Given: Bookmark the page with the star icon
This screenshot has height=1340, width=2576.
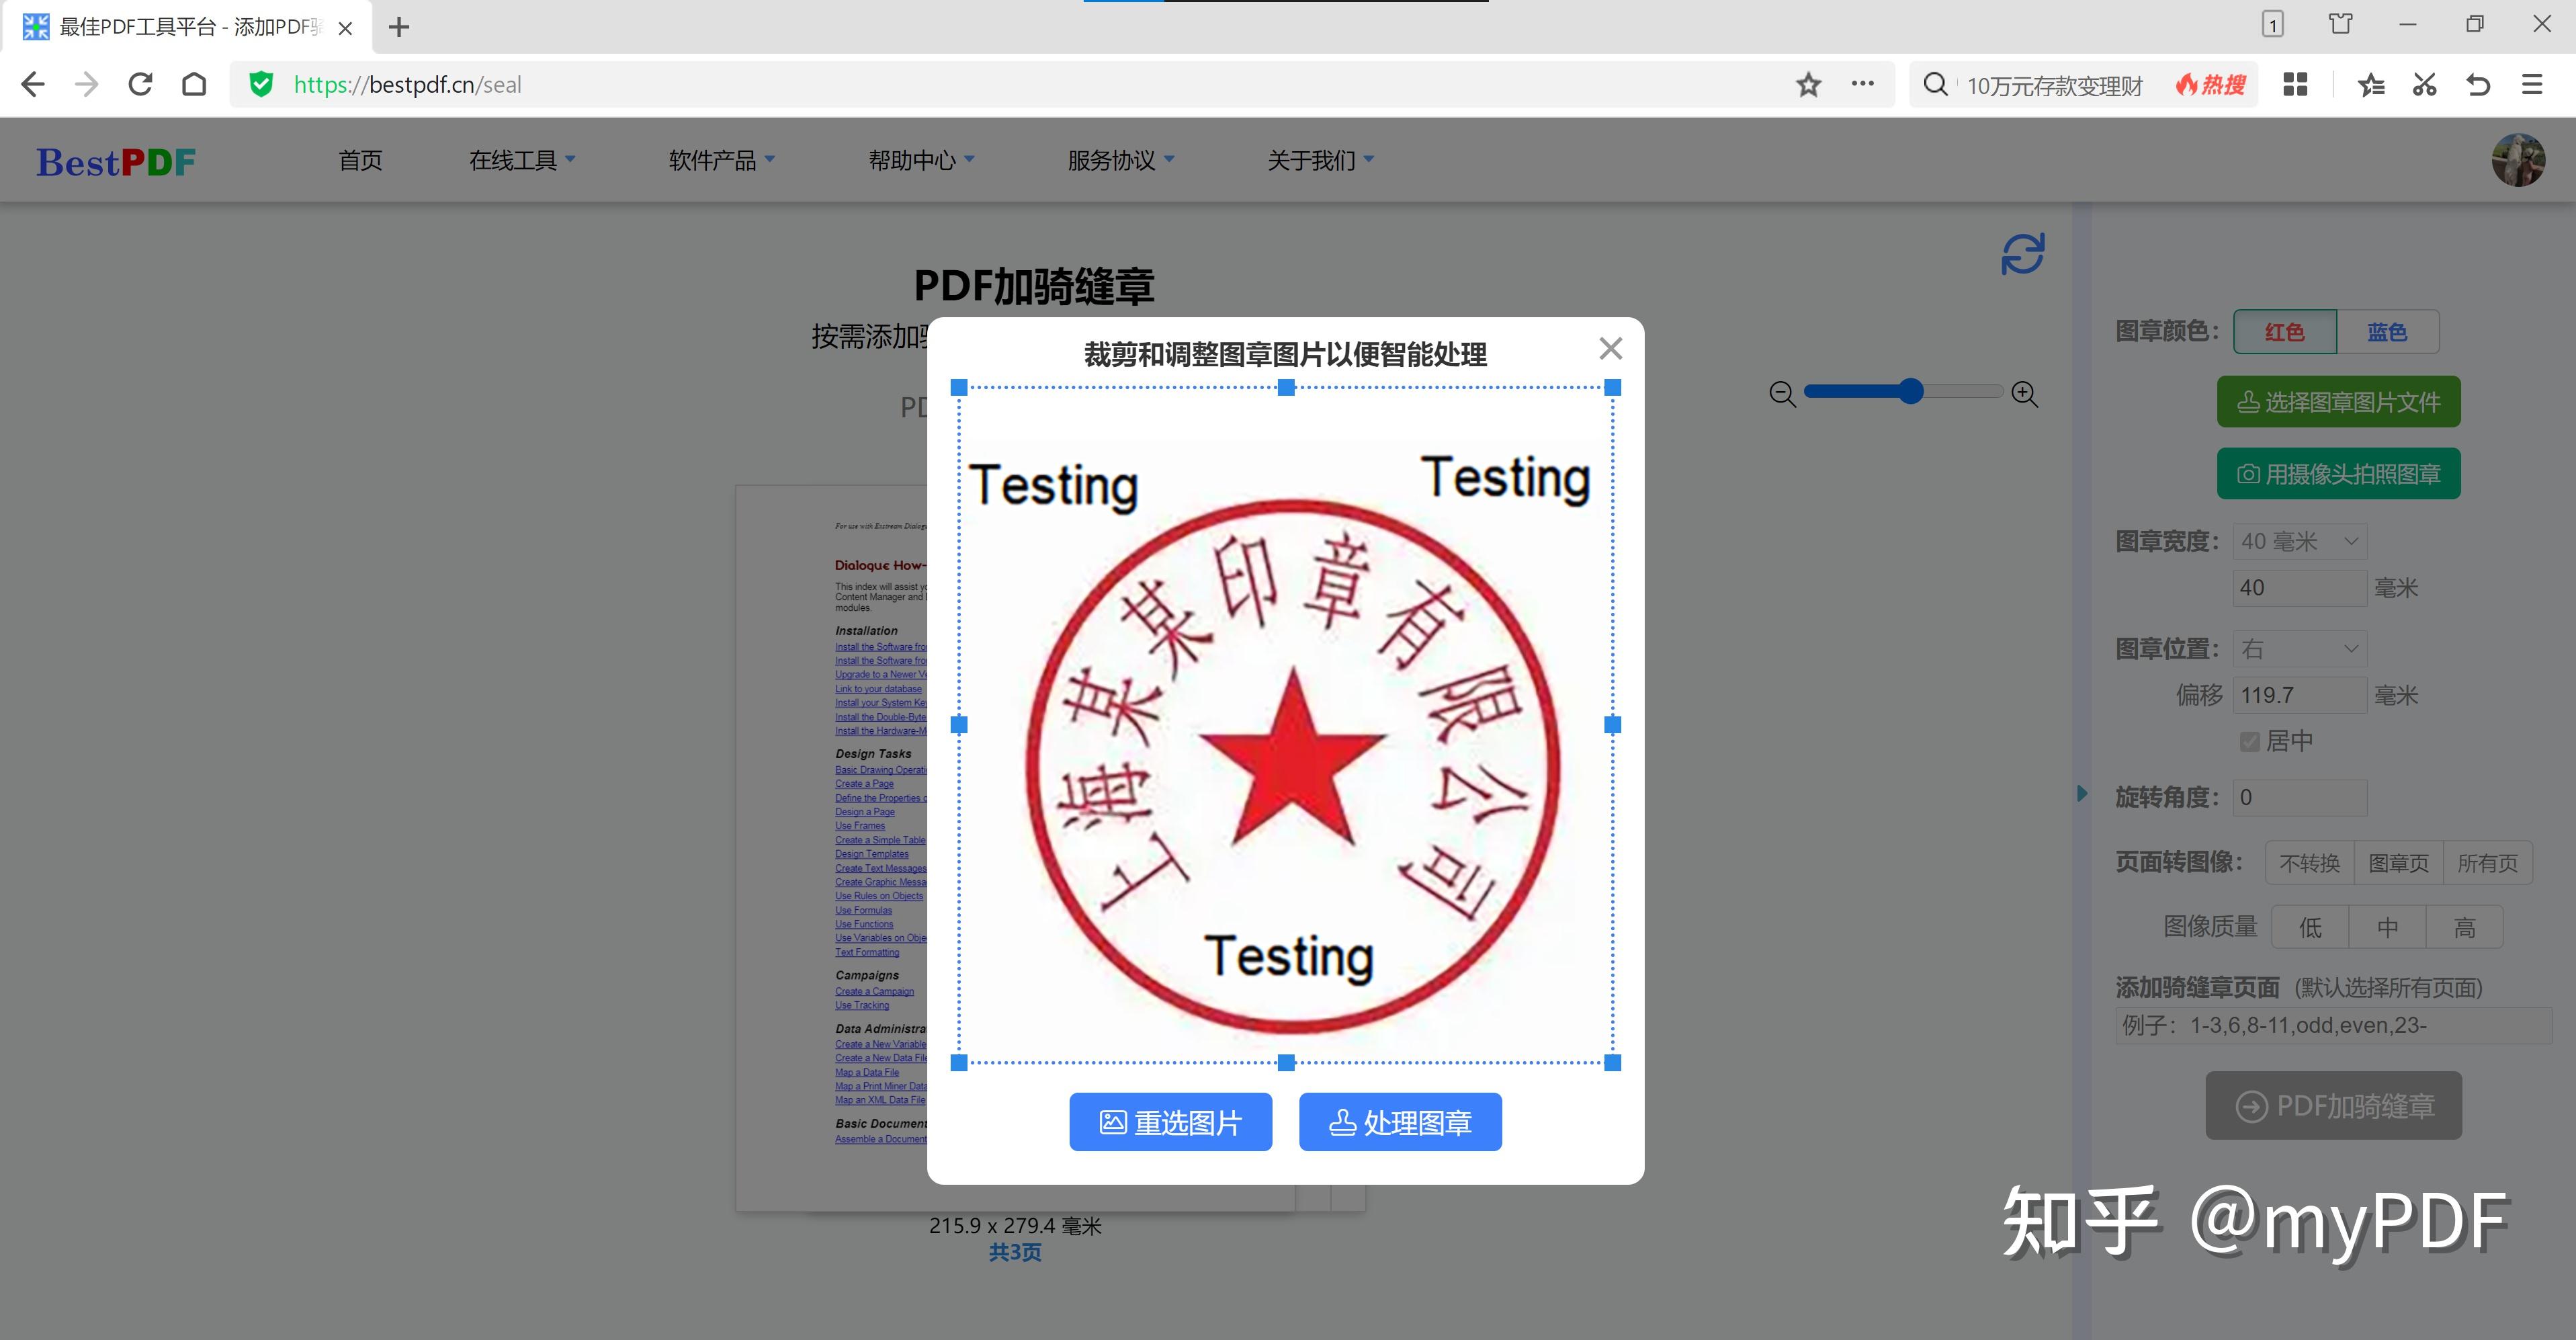Looking at the screenshot, I should click(1808, 84).
